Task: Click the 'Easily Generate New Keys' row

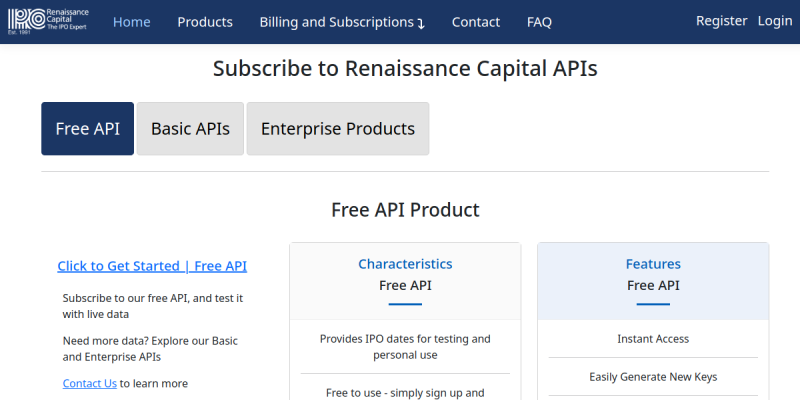Action: click(653, 377)
